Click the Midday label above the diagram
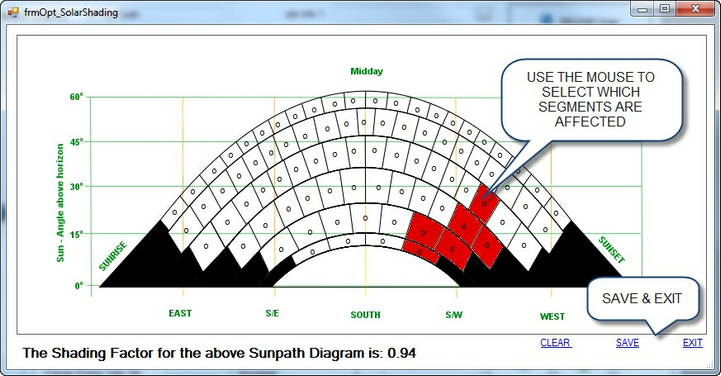721x376 pixels. point(366,71)
